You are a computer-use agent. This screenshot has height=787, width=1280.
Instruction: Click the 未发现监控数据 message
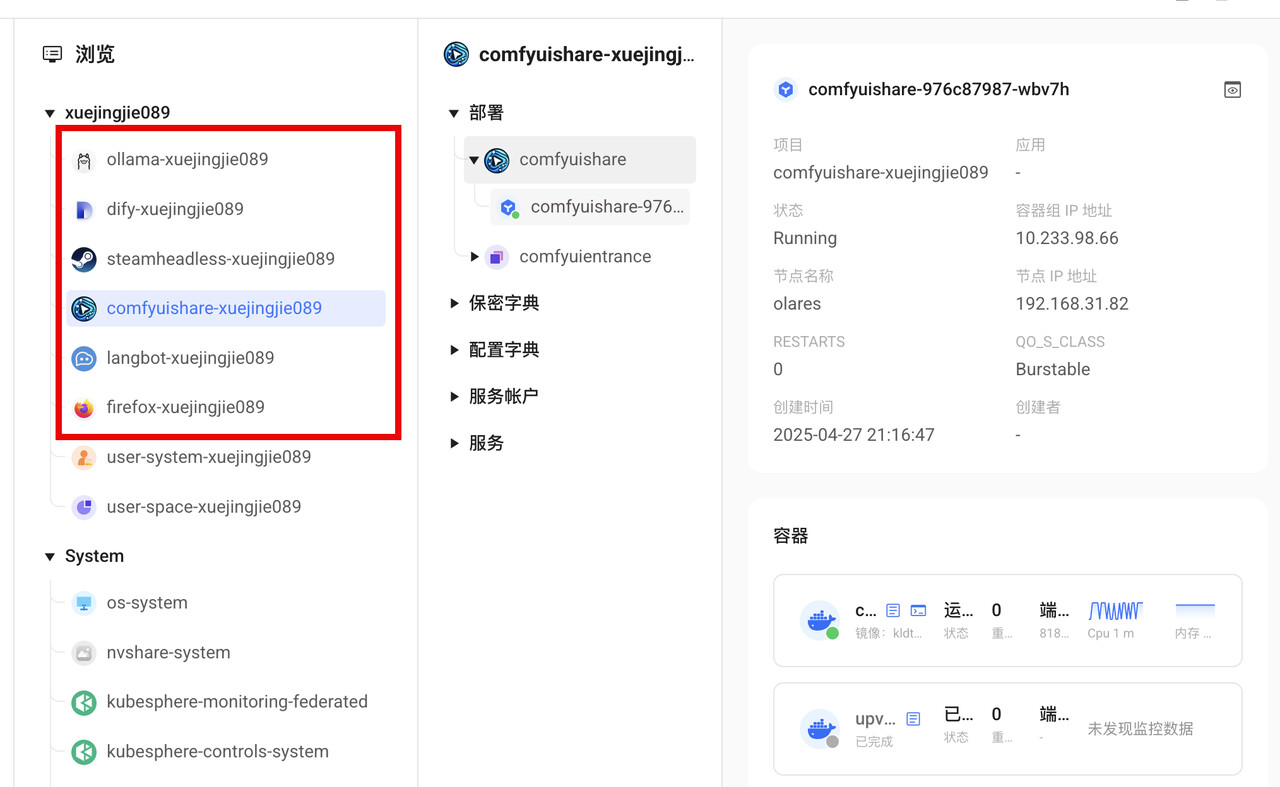point(1141,729)
